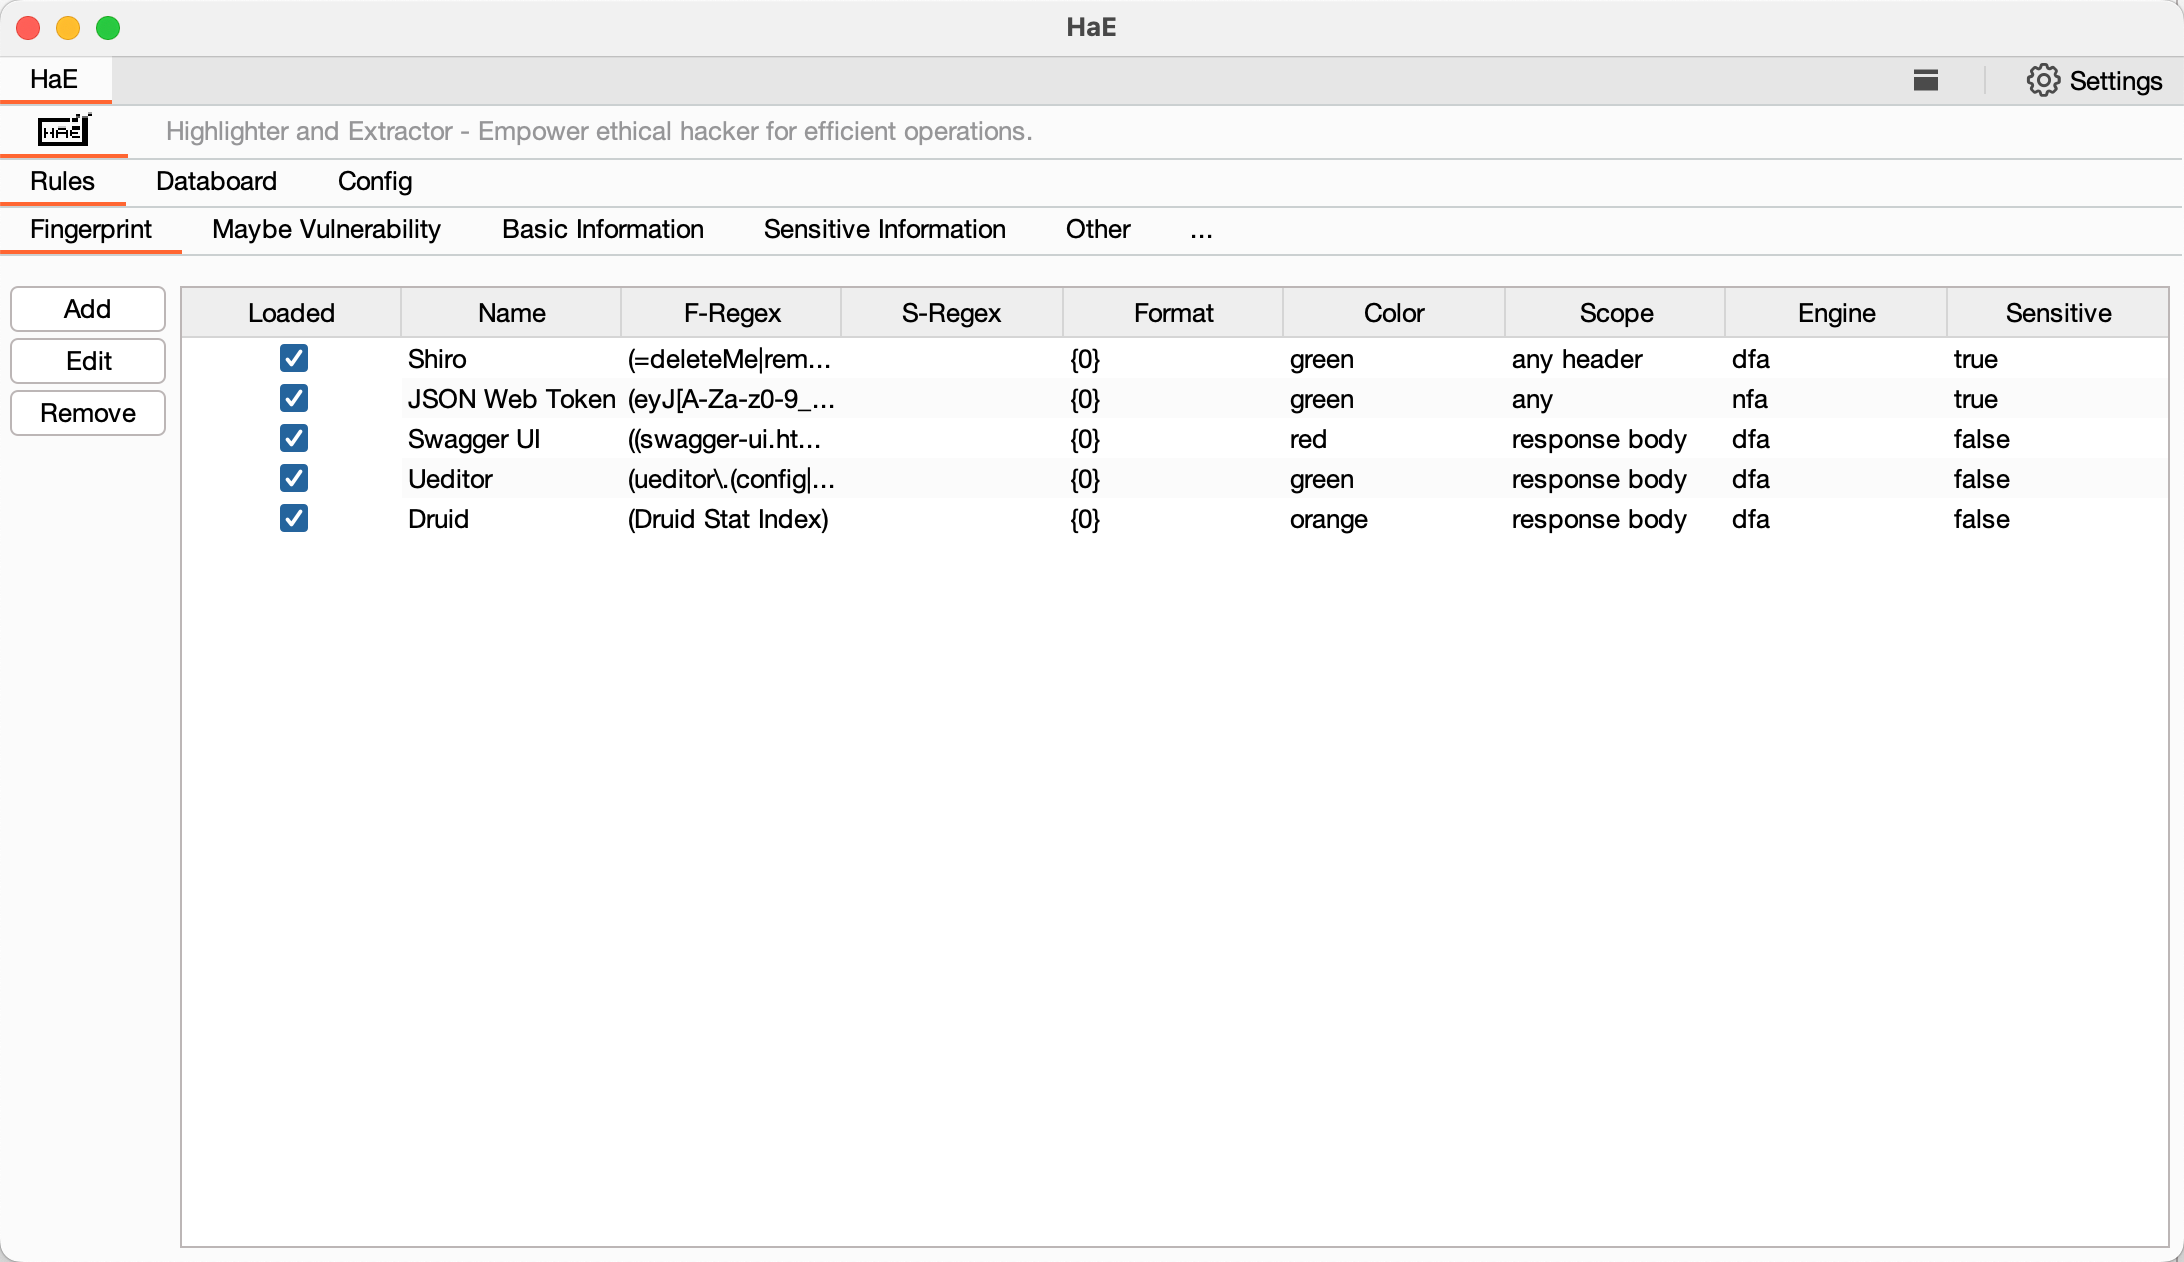Click the Rules tab to view rules

60,180
